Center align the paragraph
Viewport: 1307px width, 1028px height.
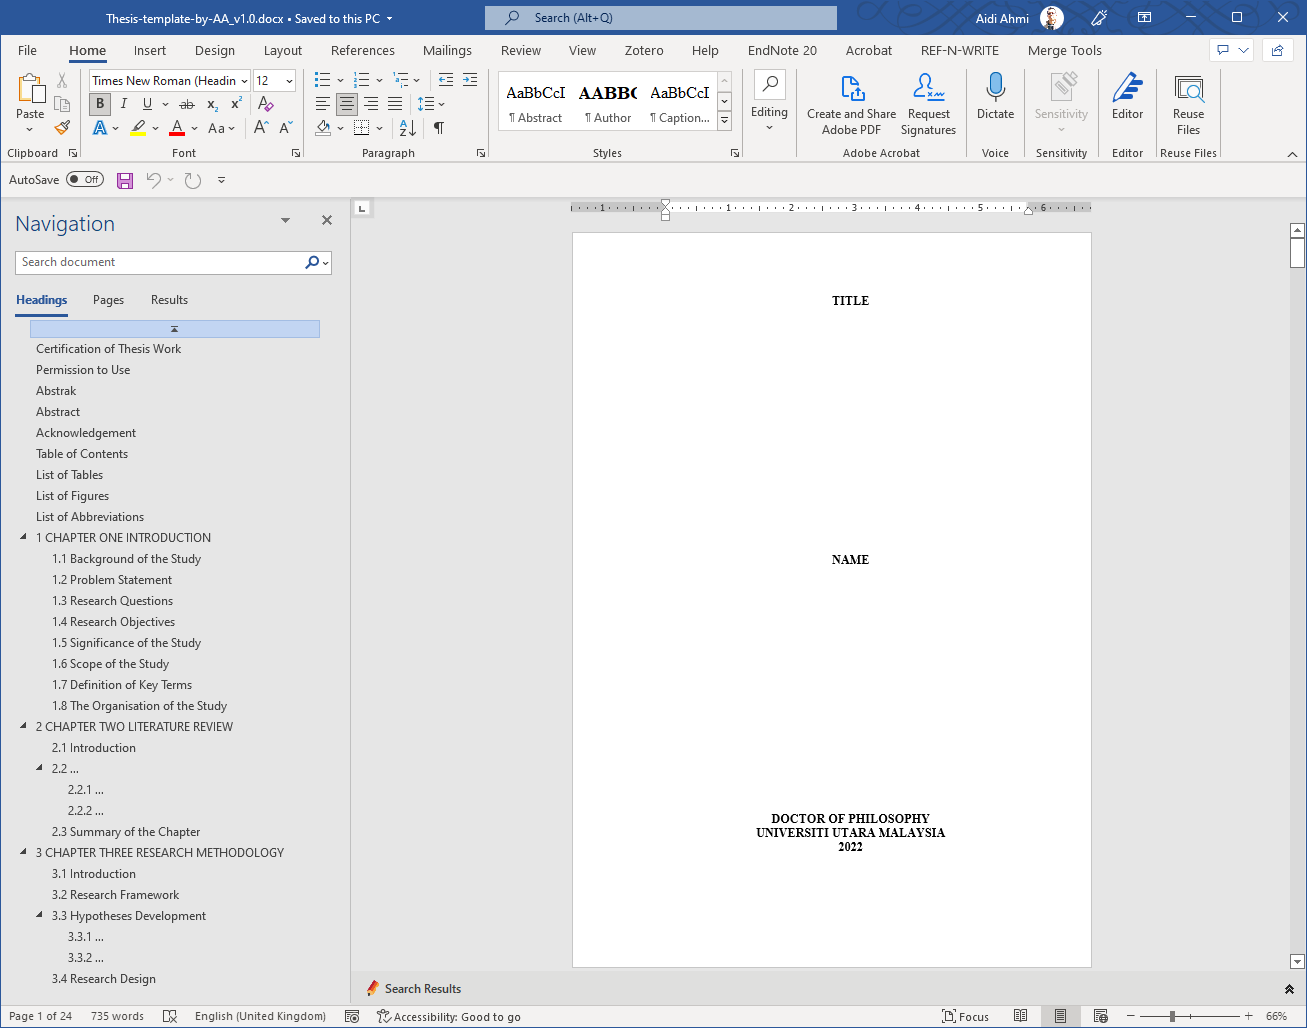pyautogui.click(x=346, y=104)
